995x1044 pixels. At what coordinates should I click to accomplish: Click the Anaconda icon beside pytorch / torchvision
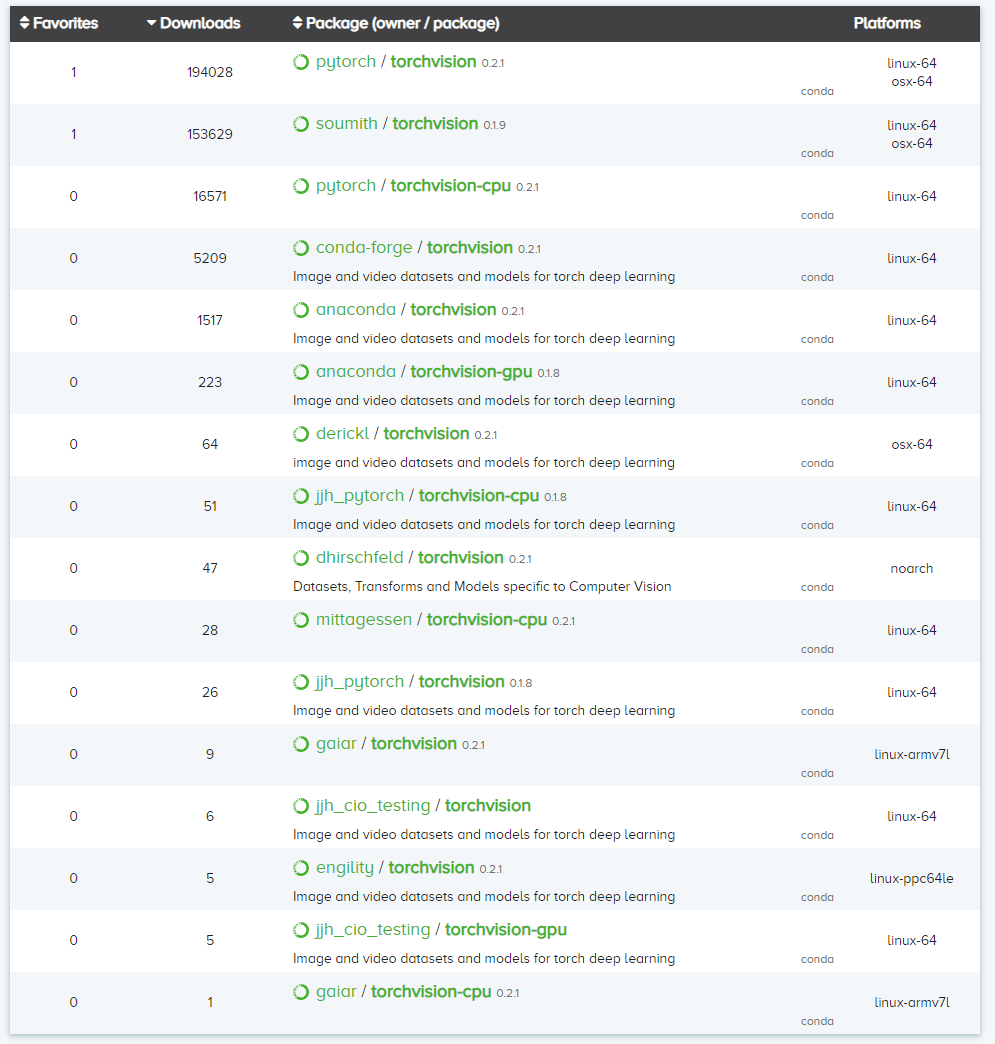coord(301,62)
